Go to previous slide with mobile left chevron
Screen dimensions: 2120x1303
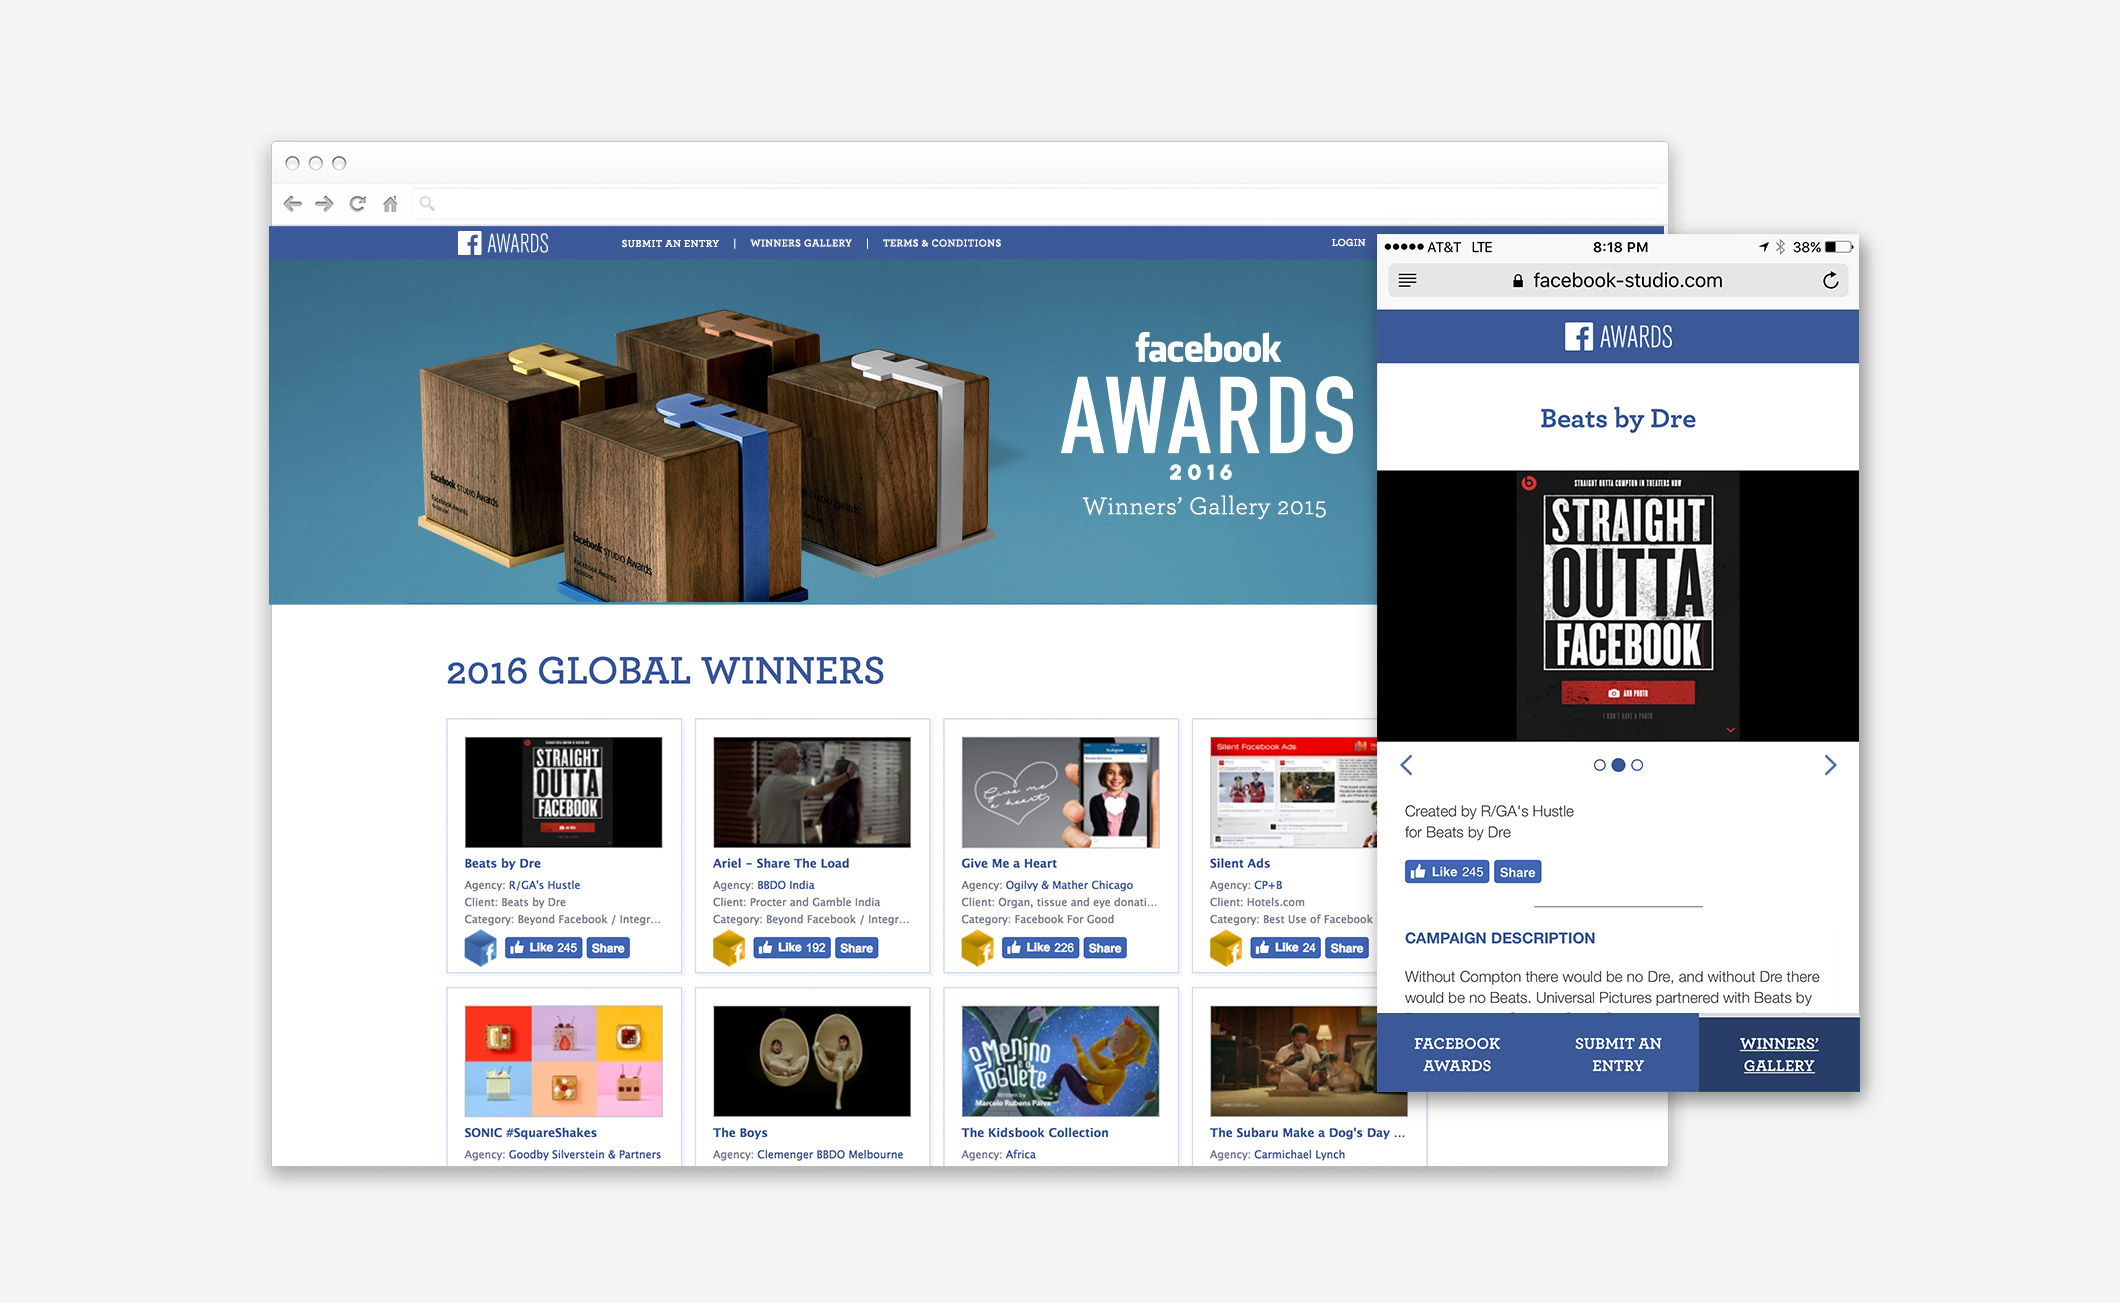click(x=1406, y=765)
